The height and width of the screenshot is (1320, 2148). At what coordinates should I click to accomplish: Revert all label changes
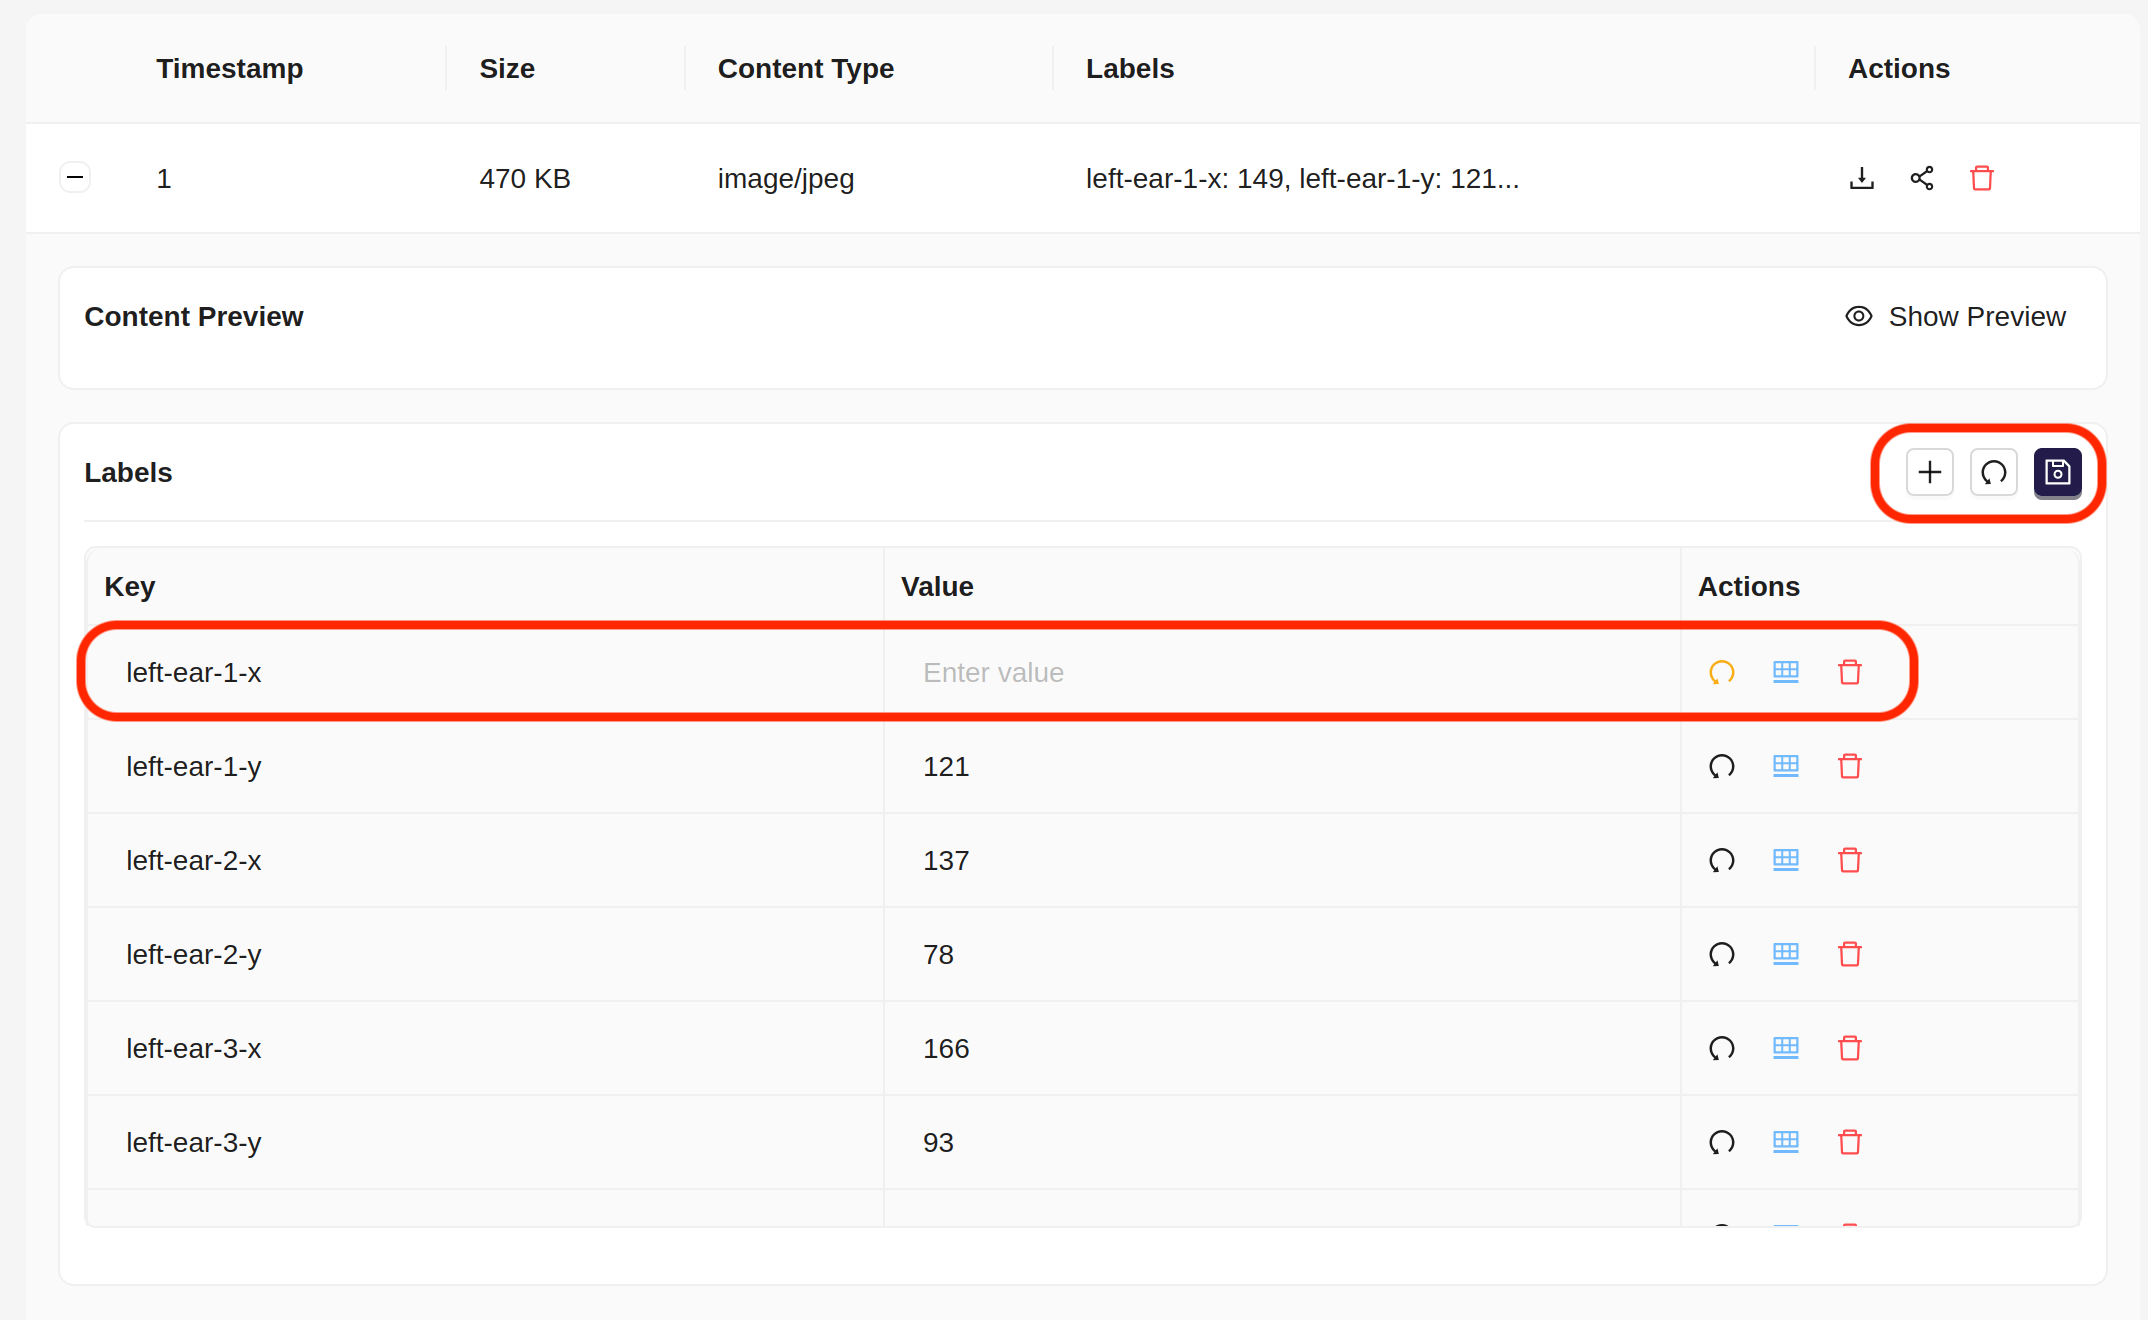(x=1993, y=472)
